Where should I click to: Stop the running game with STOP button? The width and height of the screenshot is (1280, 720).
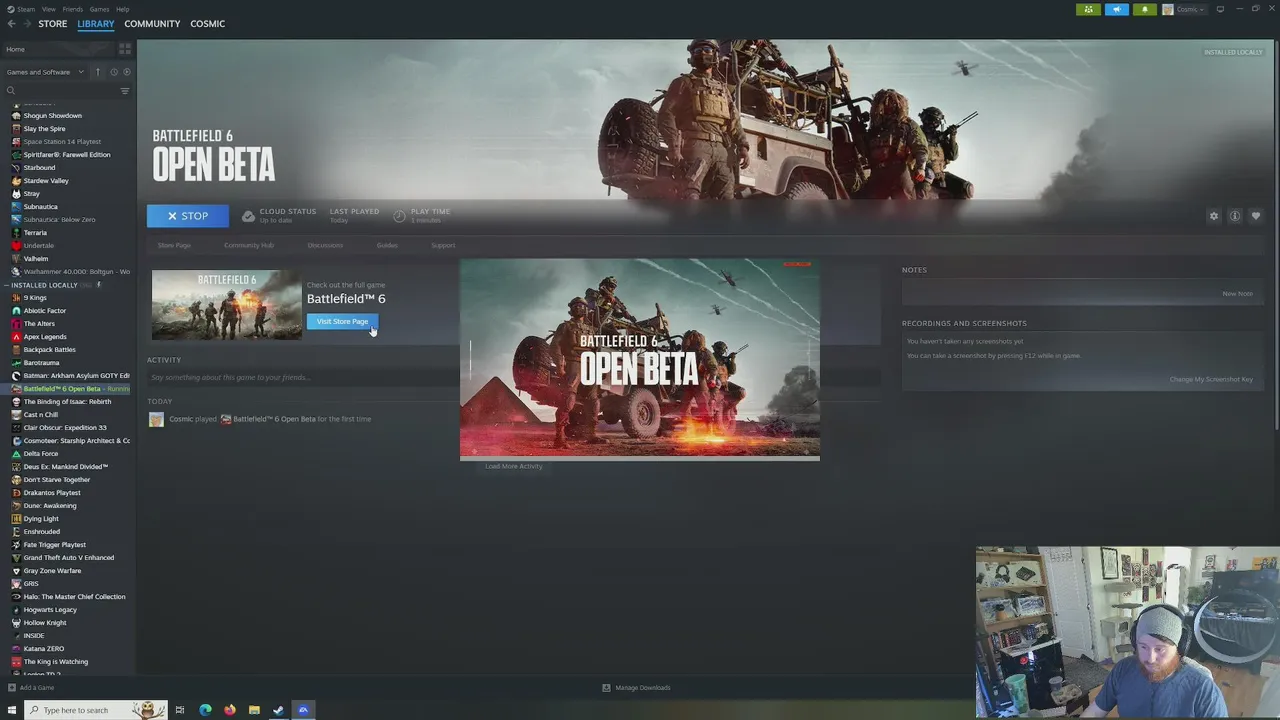(x=188, y=216)
